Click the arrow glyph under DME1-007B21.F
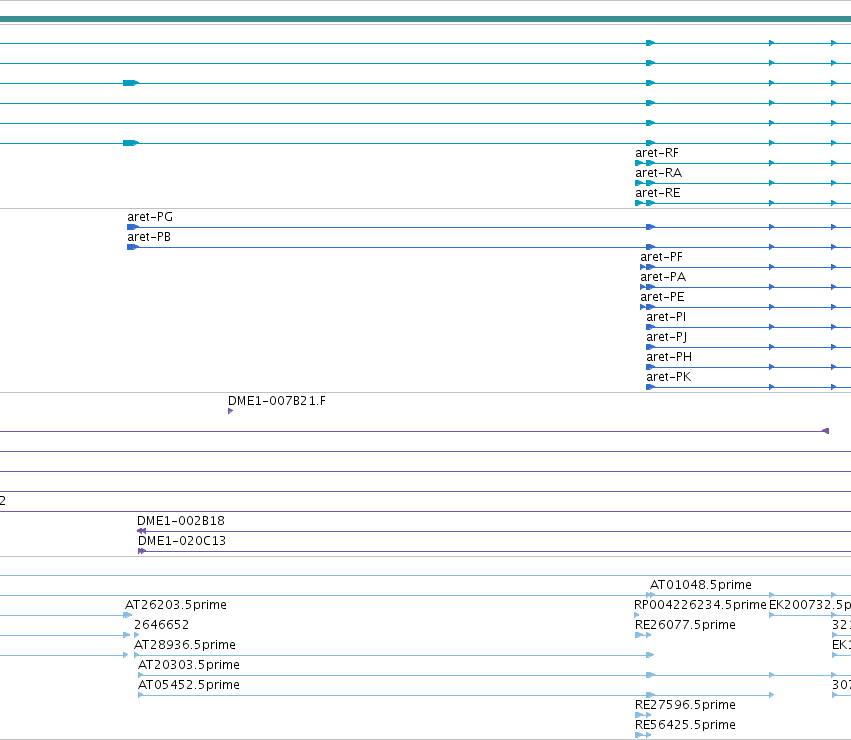 click(231, 411)
